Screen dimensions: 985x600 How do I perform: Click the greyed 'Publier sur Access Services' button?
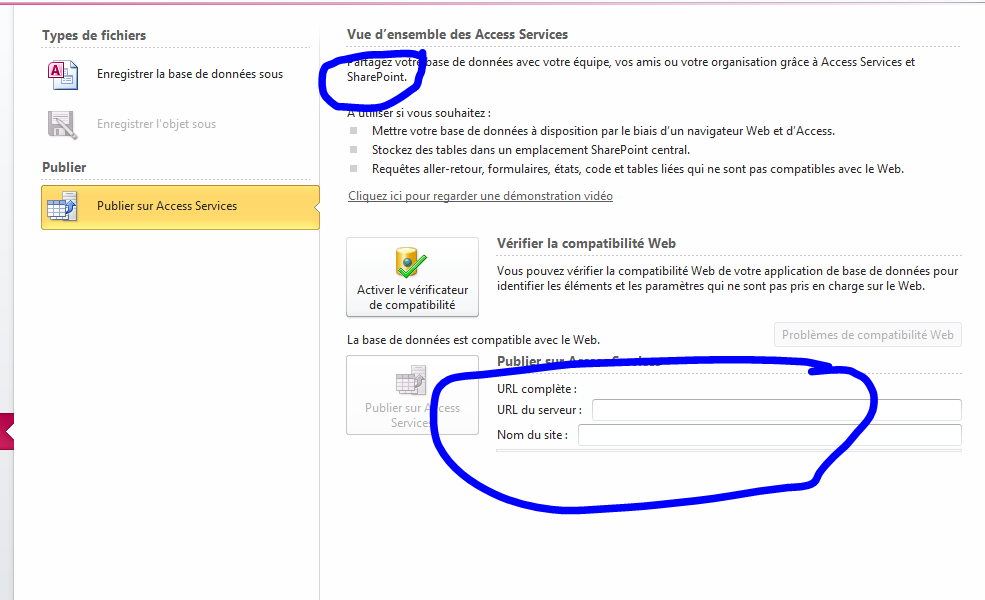[412, 395]
